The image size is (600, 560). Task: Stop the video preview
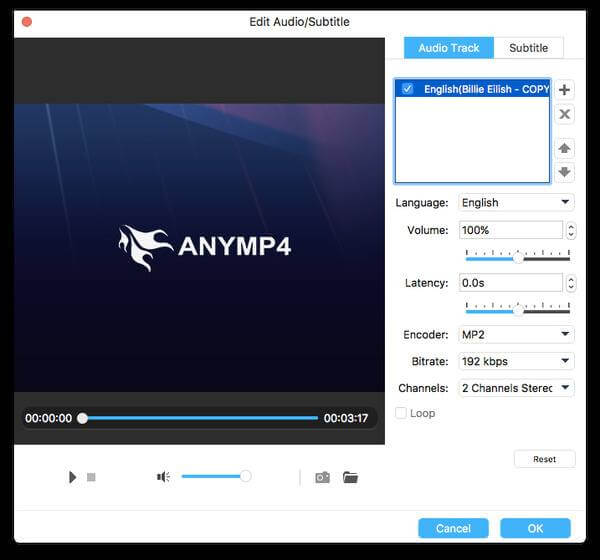(x=91, y=477)
